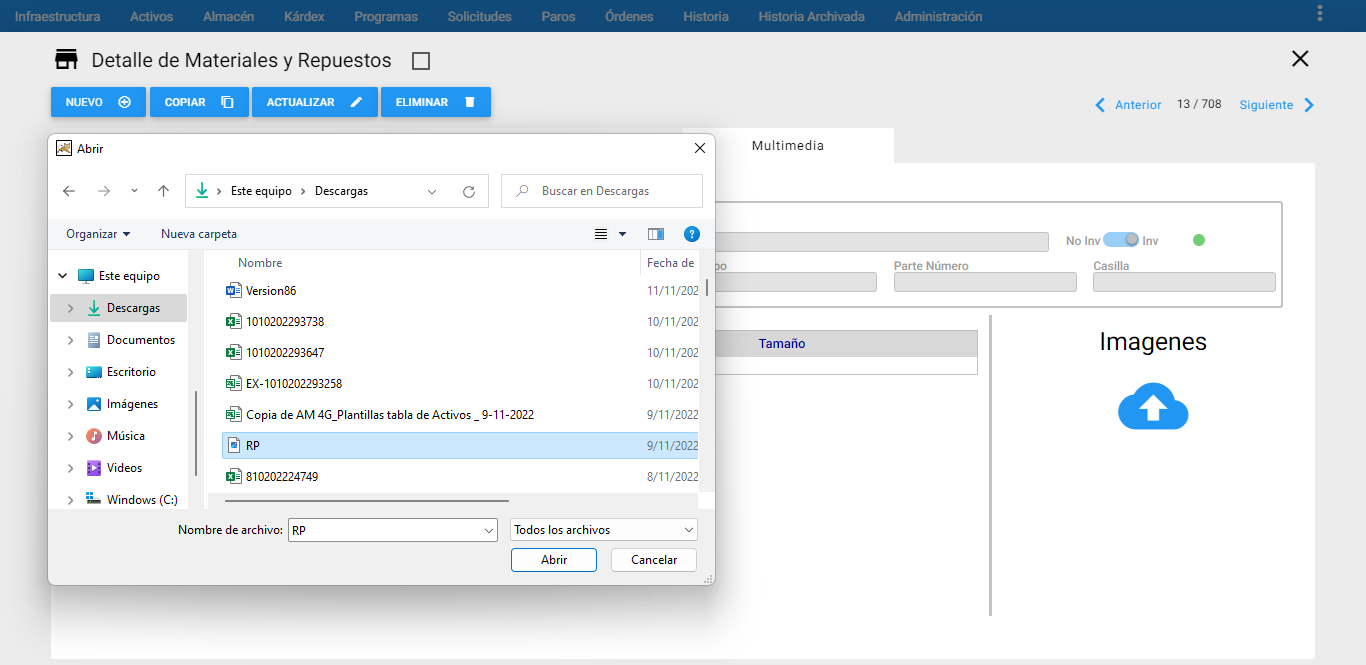Click the Escritorio folder icon

94,372
